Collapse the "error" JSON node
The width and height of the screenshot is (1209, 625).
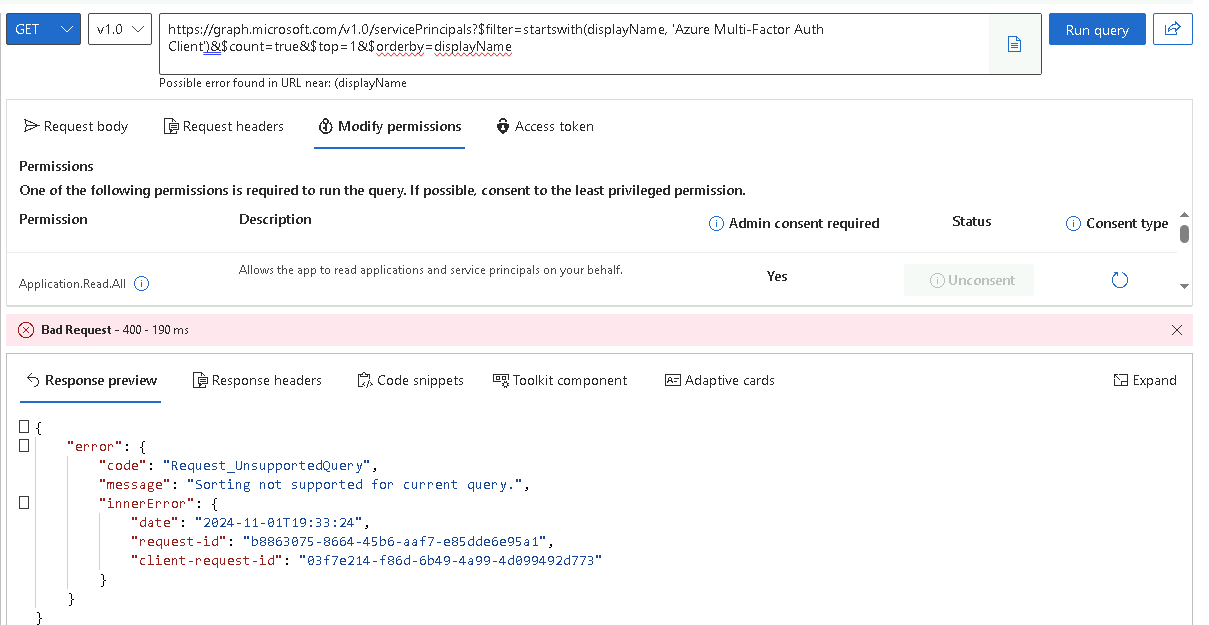pos(24,446)
